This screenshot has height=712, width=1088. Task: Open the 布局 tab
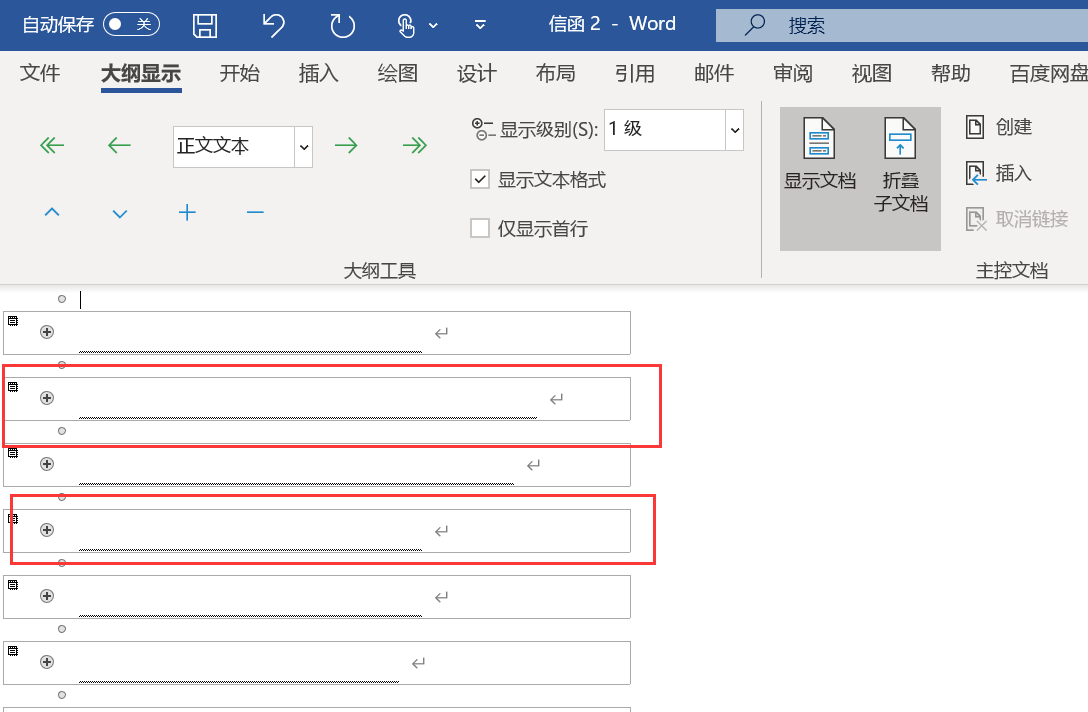pyautogui.click(x=556, y=73)
